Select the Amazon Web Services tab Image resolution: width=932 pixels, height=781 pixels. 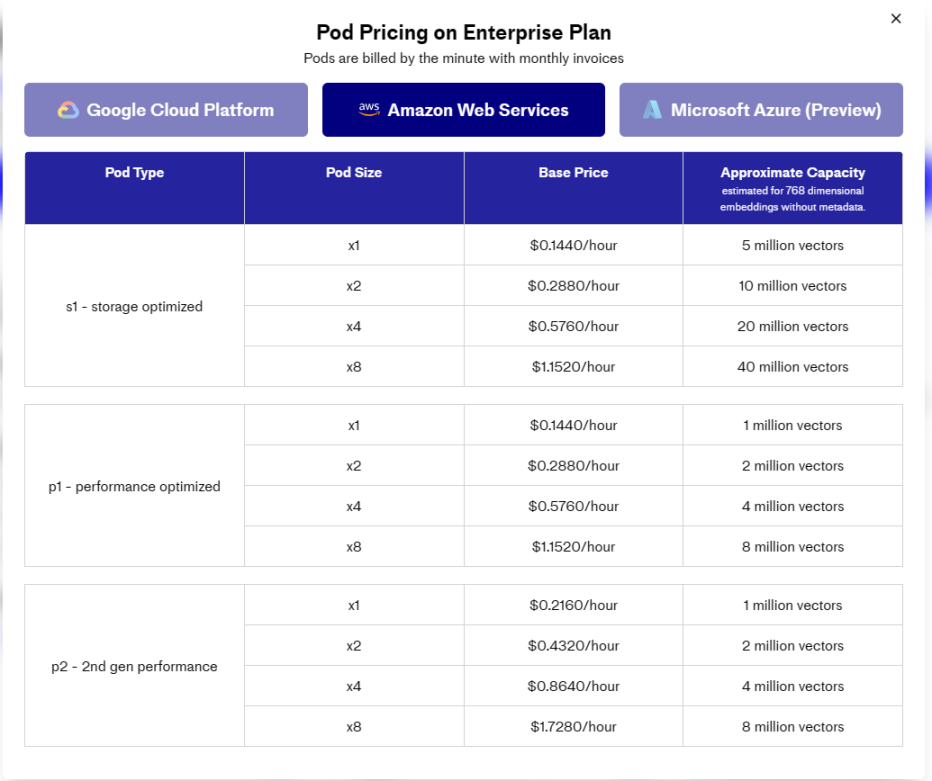point(464,110)
